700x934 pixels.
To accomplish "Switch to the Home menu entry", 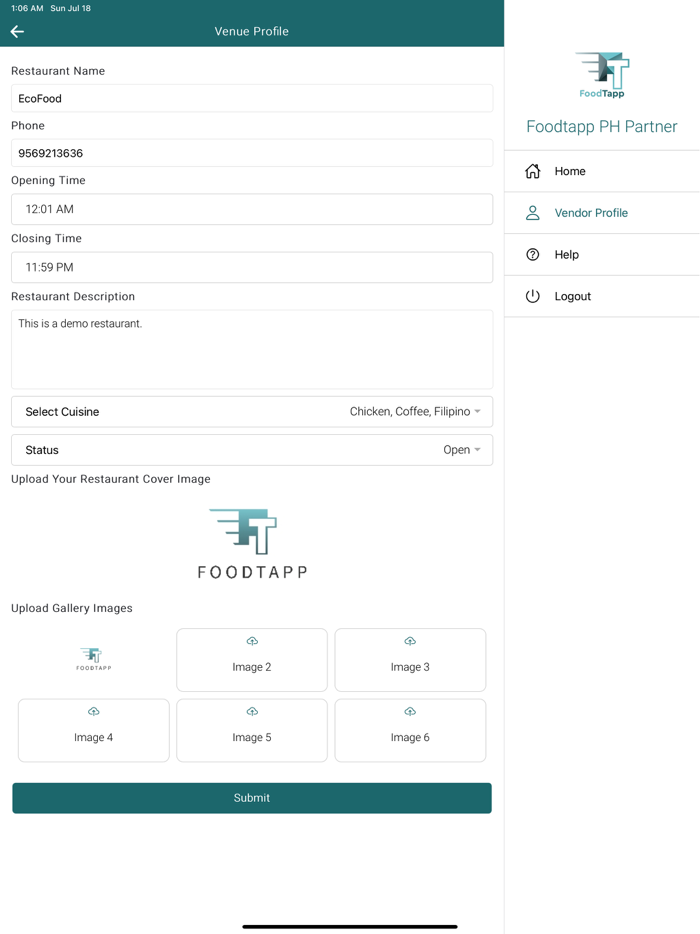I will (569, 171).
